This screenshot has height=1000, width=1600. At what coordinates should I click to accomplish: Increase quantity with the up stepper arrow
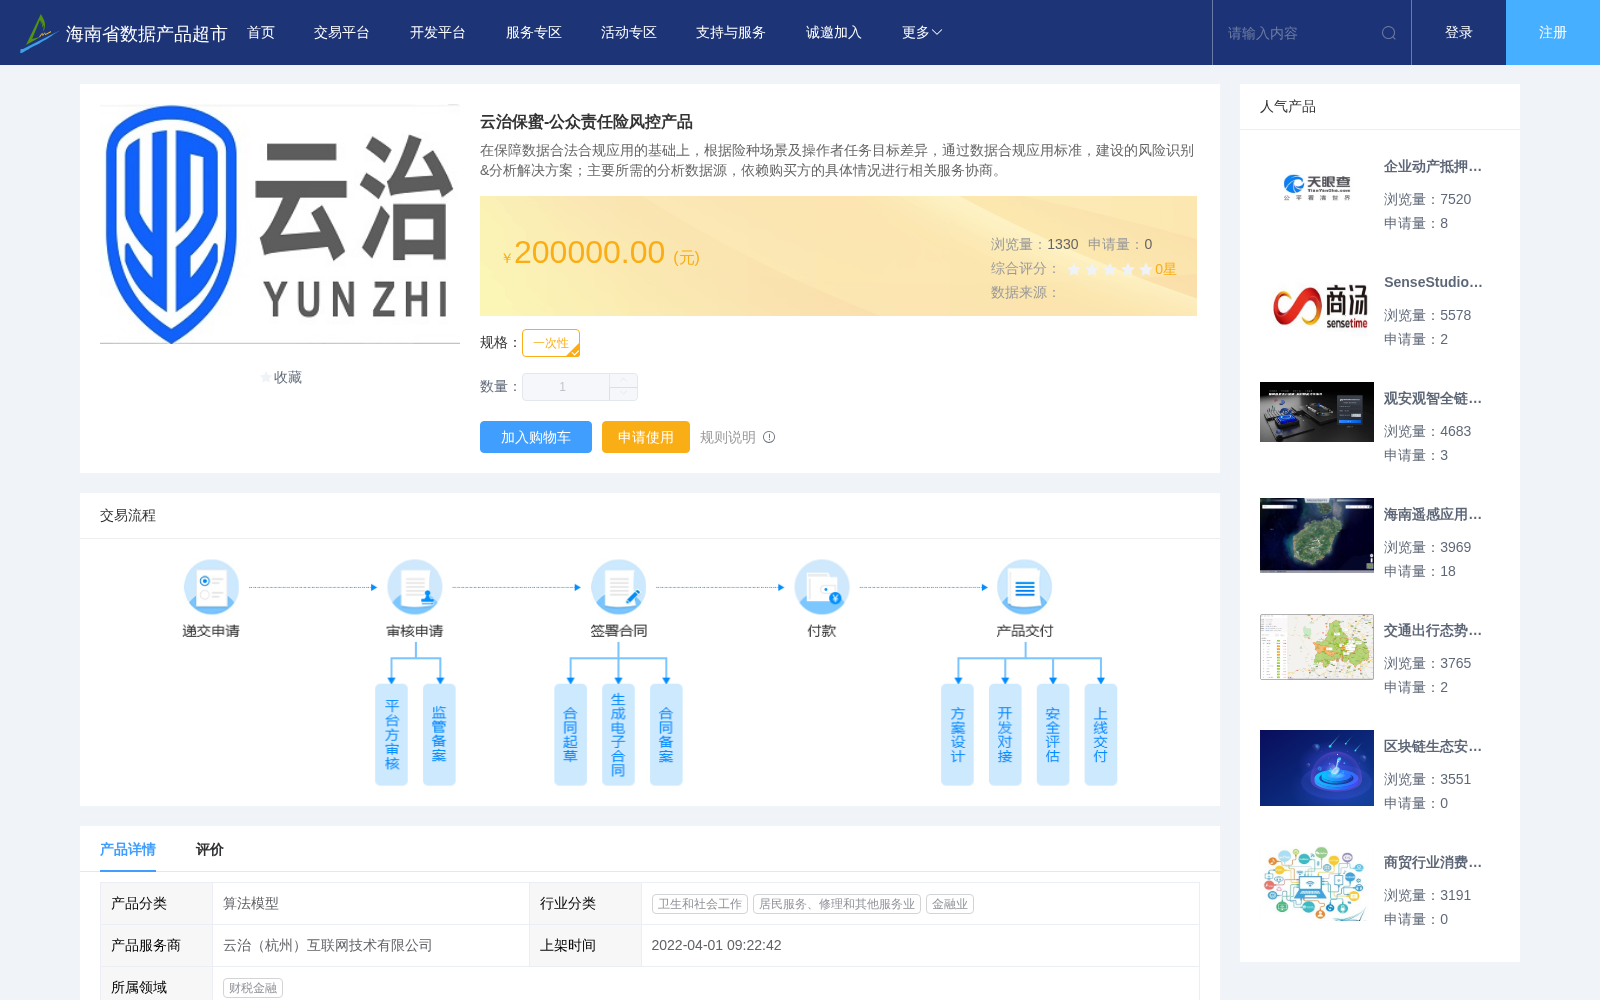click(x=623, y=380)
